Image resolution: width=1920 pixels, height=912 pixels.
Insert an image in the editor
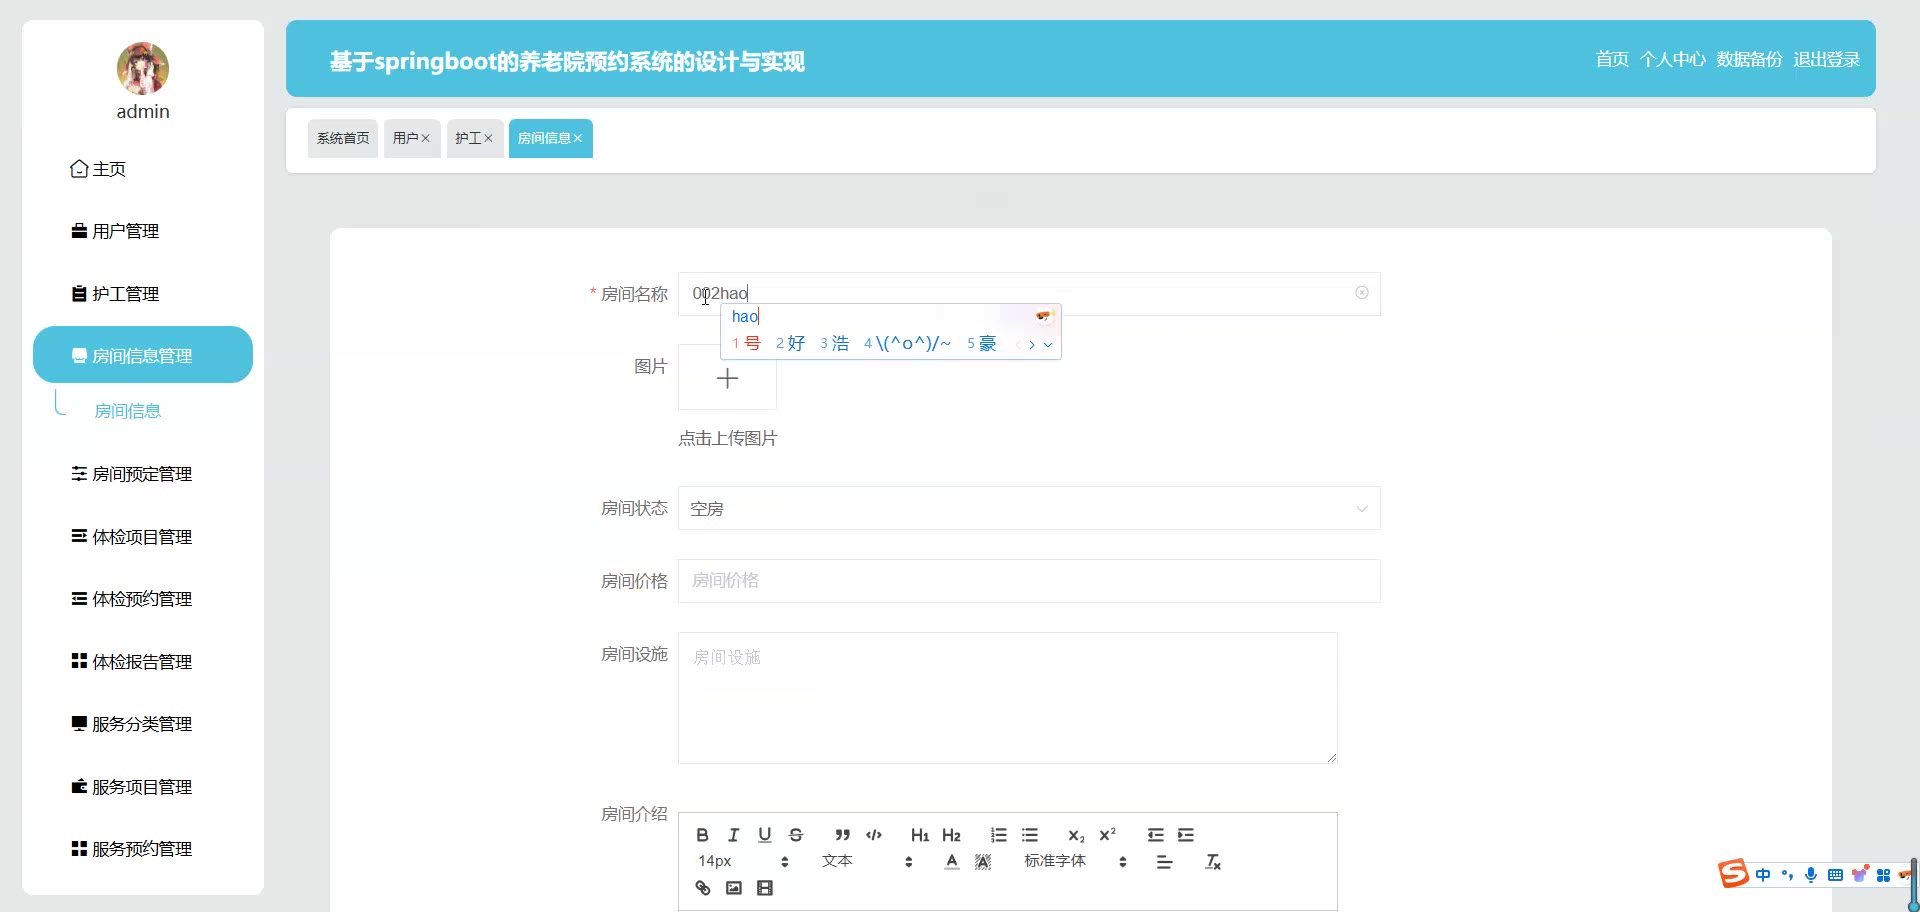(734, 888)
